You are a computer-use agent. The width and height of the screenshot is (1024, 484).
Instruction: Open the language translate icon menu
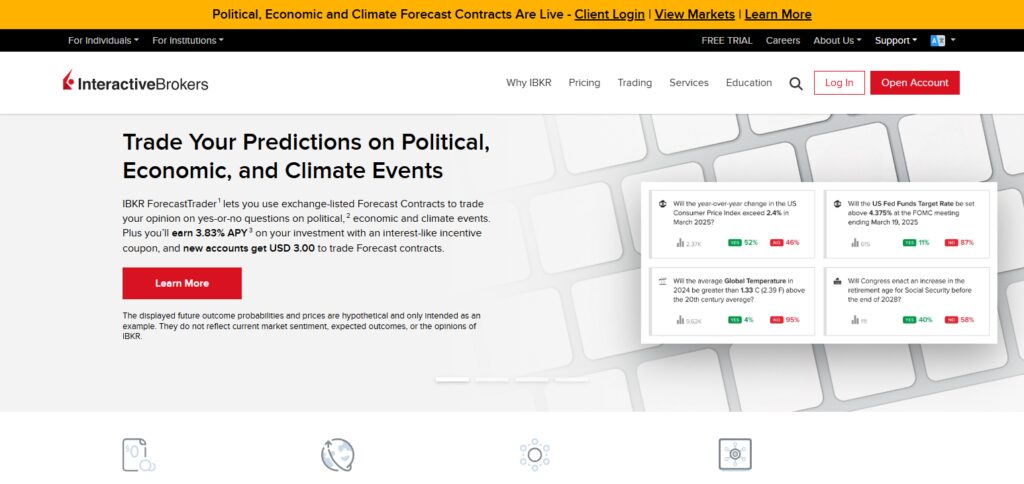pos(942,40)
